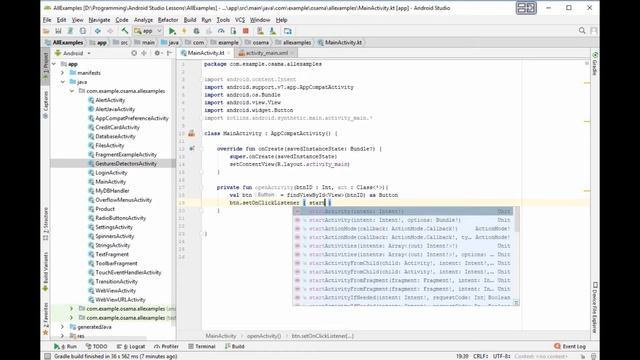
Task: Toggle the Build Variants tool window
Action: pos(46,271)
